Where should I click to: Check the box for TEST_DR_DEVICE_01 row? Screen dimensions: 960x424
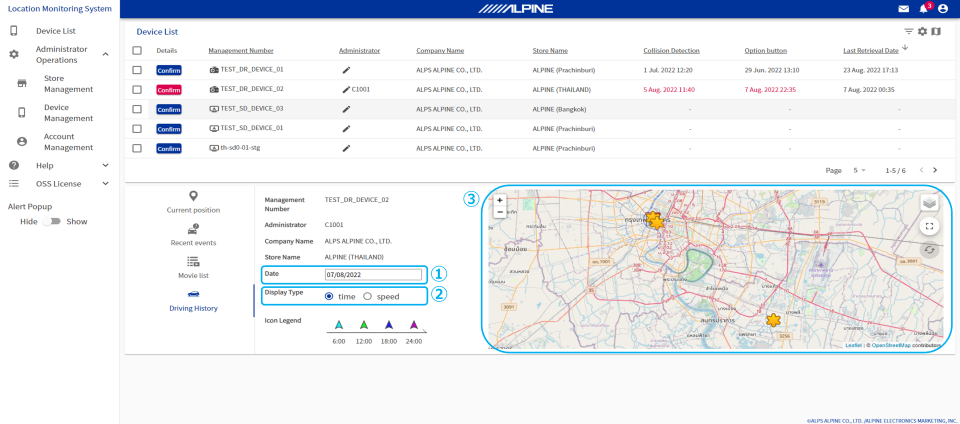coord(137,70)
